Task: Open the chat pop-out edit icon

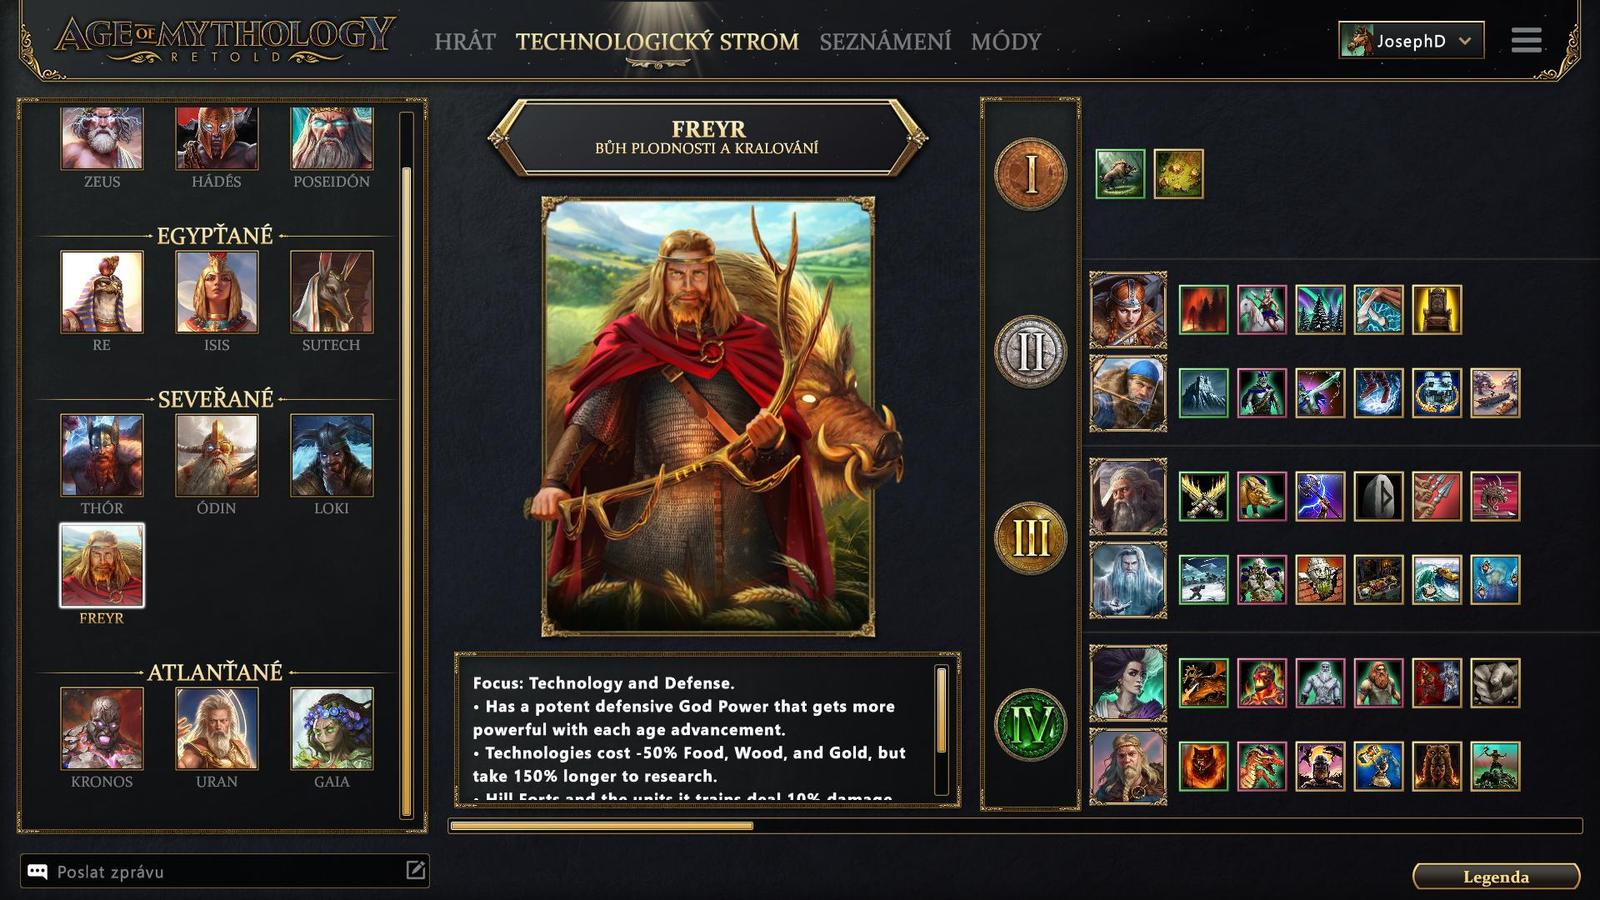Action: (x=415, y=870)
